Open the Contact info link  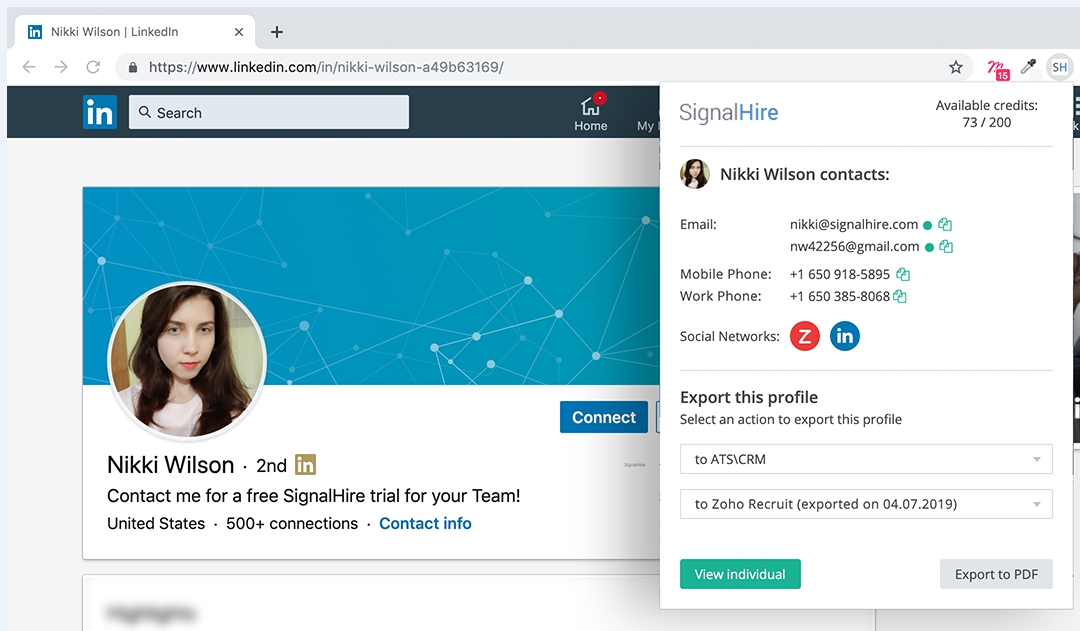(x=425, y=524)
